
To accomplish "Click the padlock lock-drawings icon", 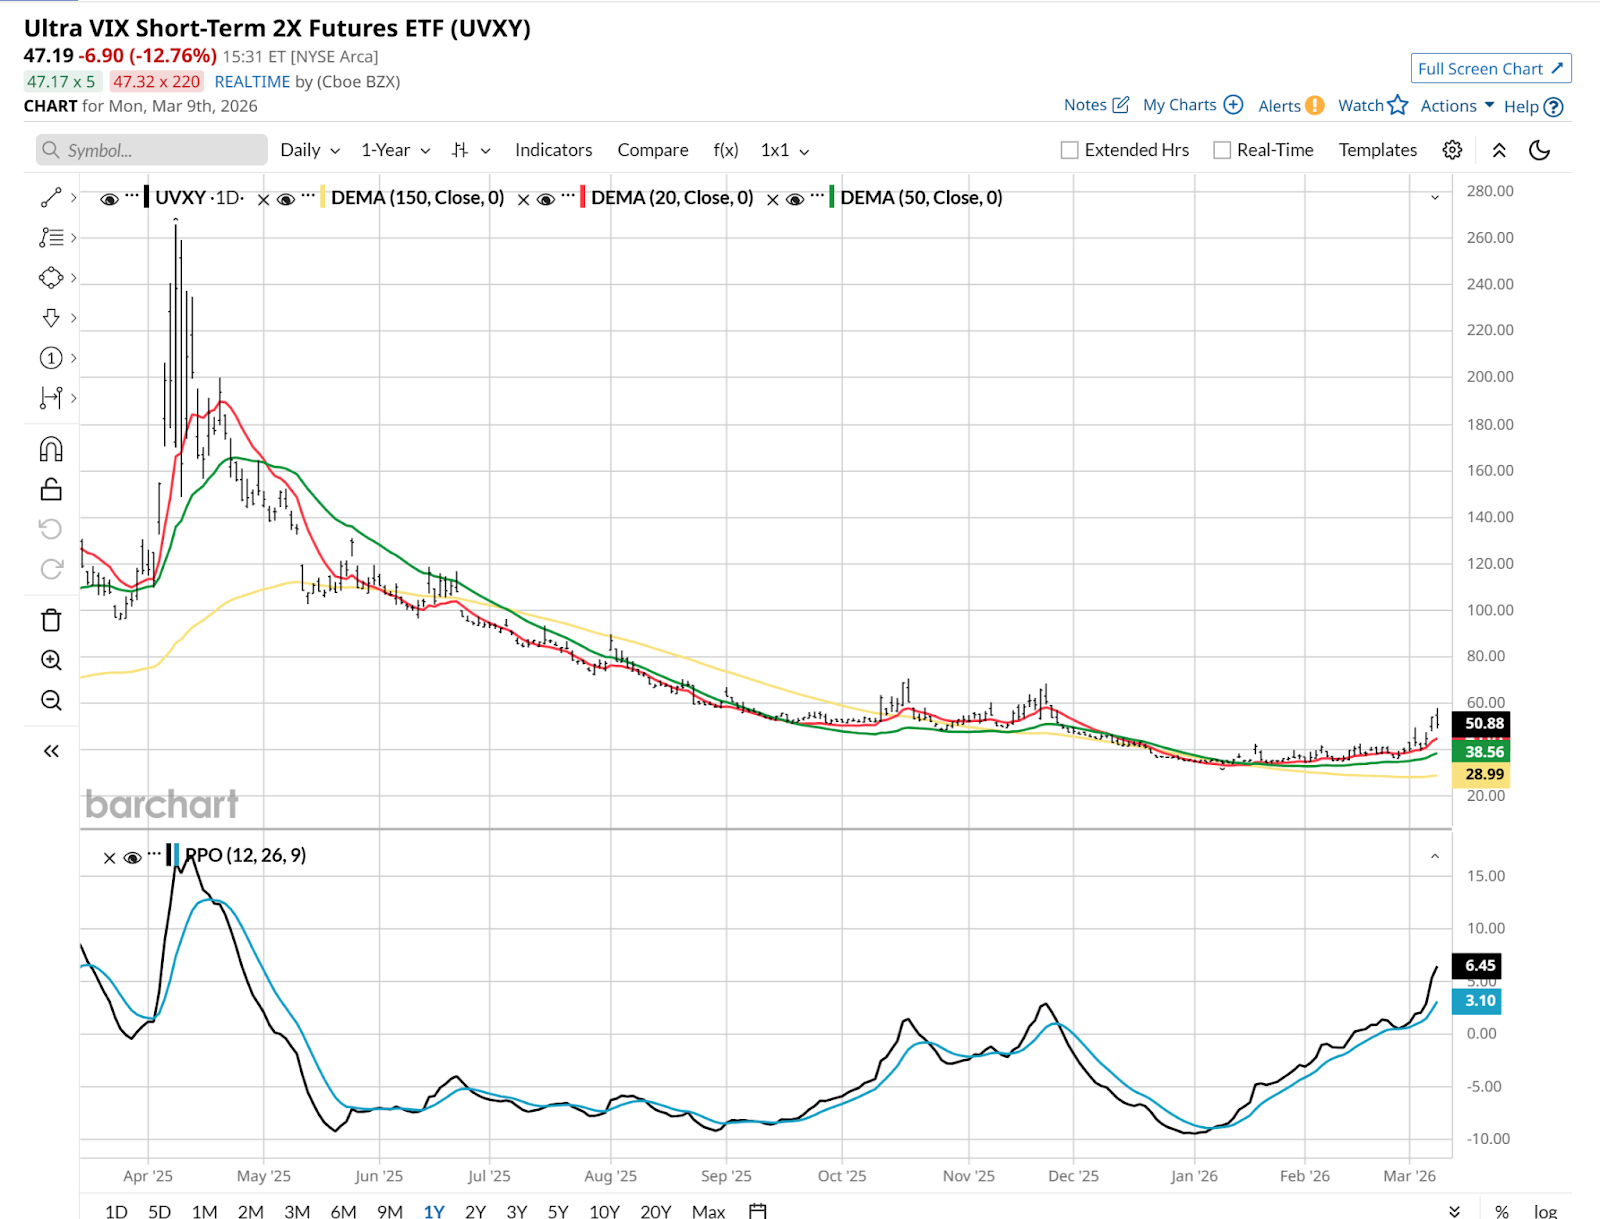I will (51, 489).
